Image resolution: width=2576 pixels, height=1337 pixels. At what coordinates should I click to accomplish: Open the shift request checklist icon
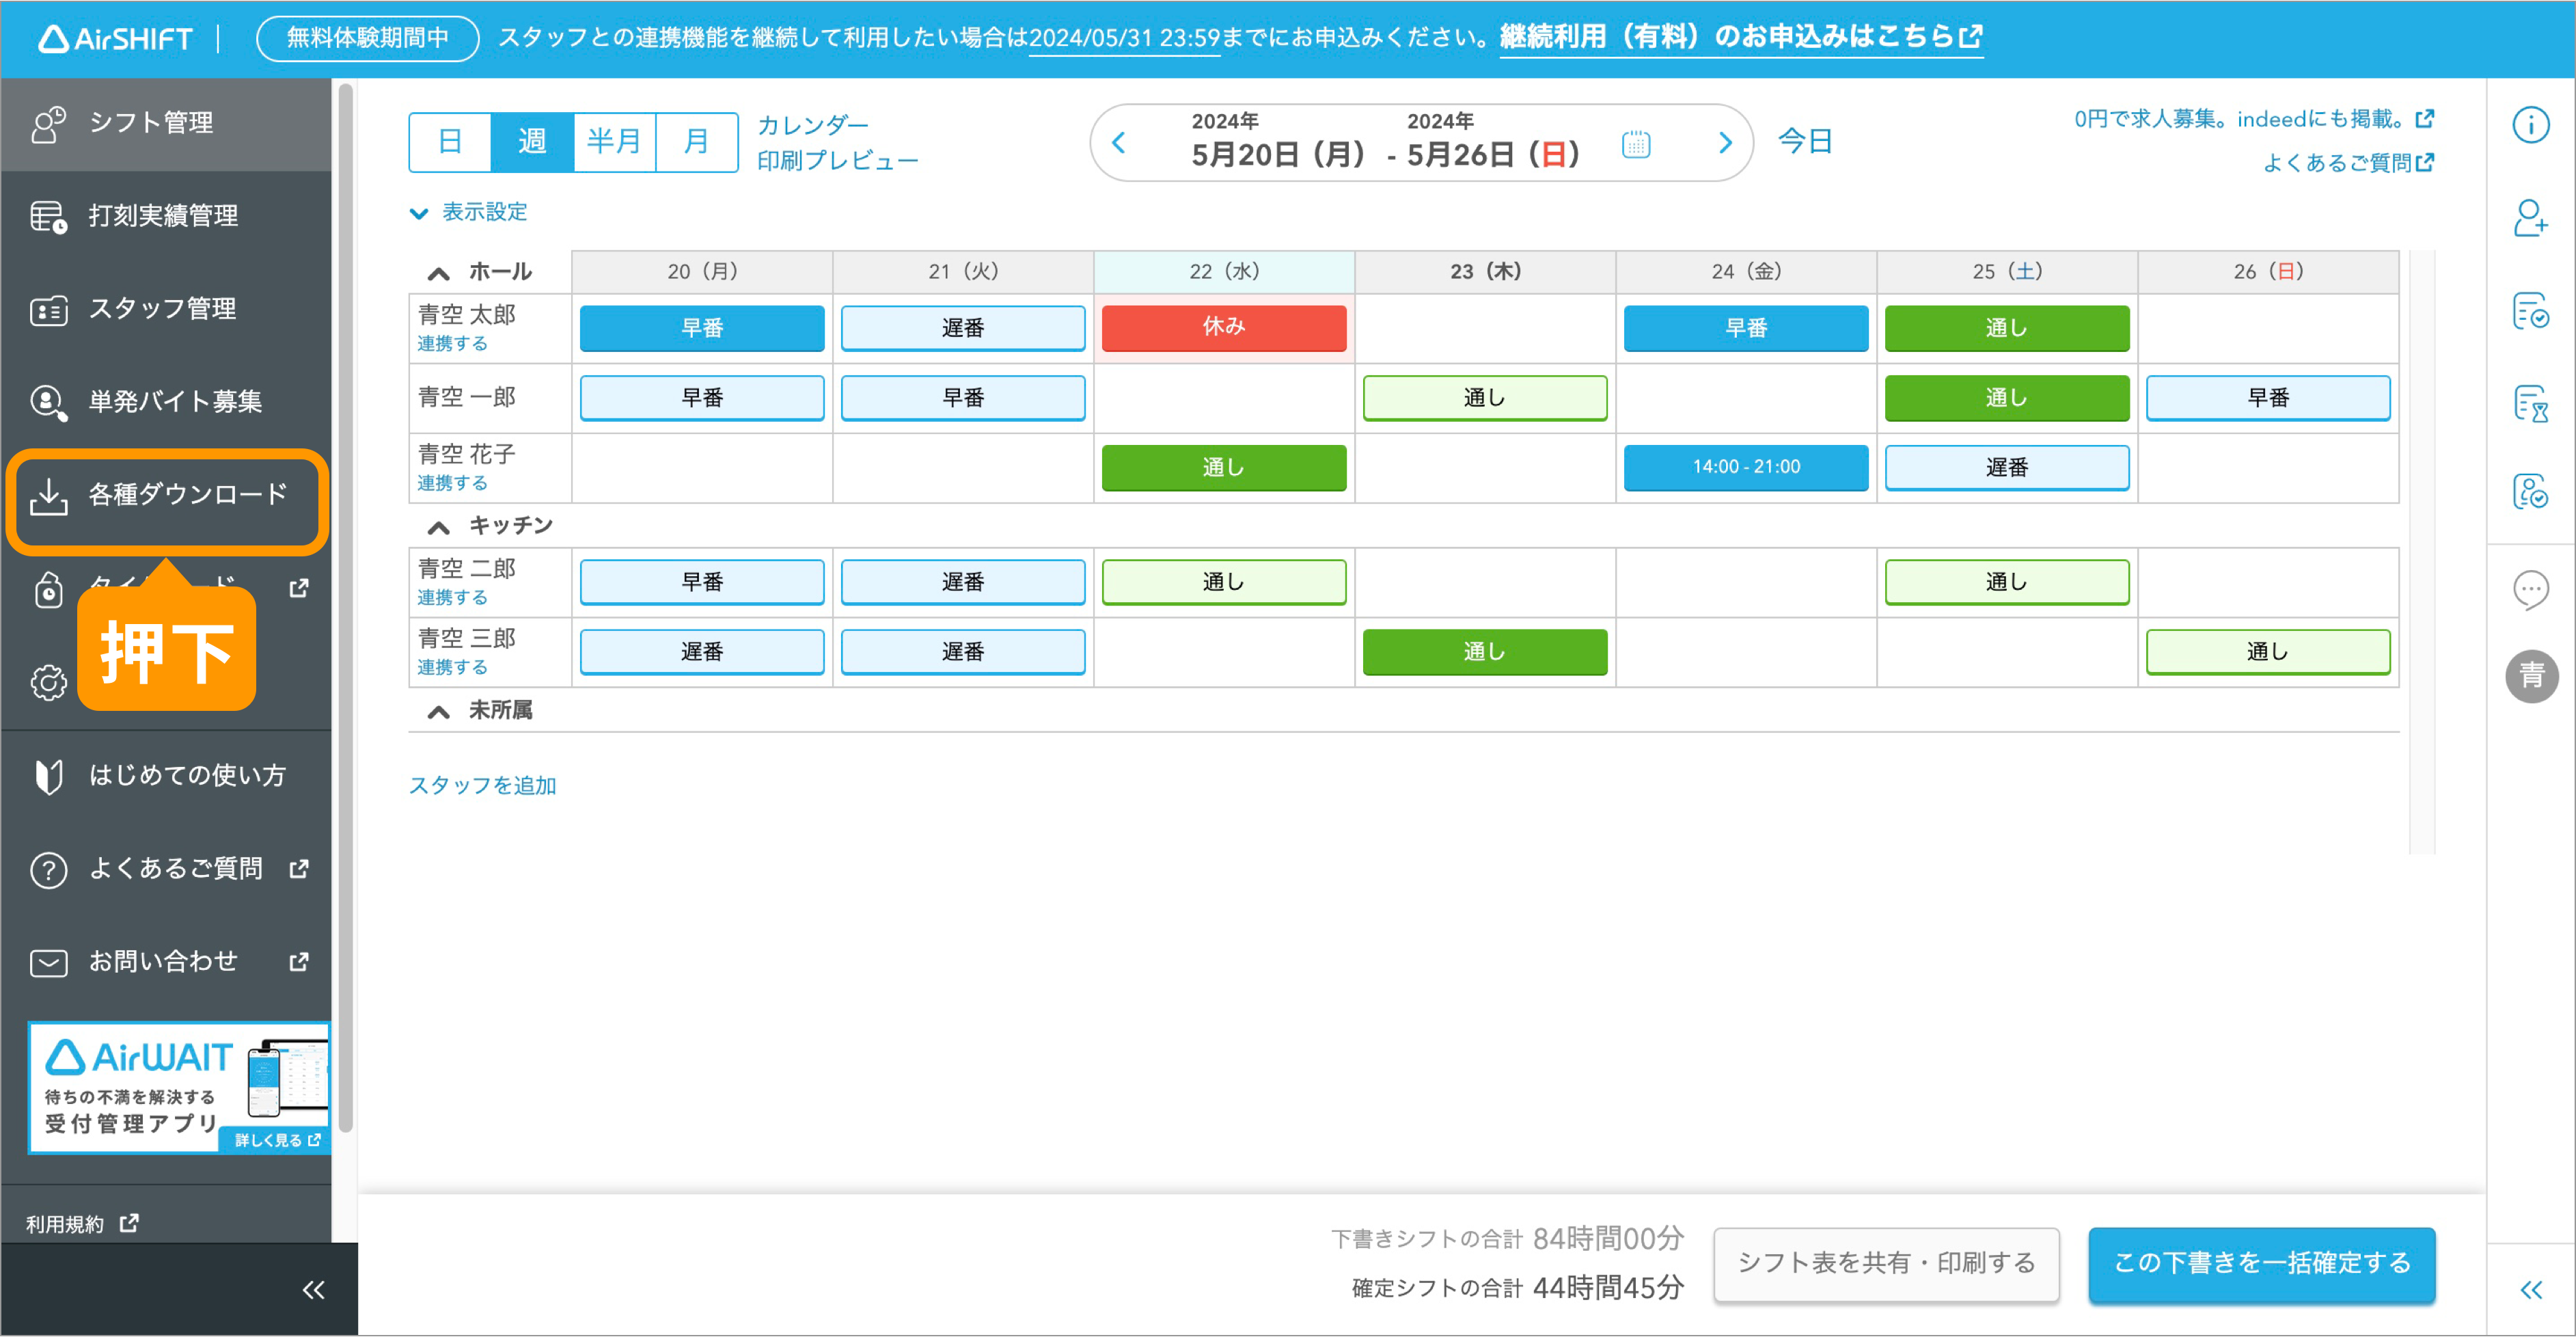tap(2530, 310)
